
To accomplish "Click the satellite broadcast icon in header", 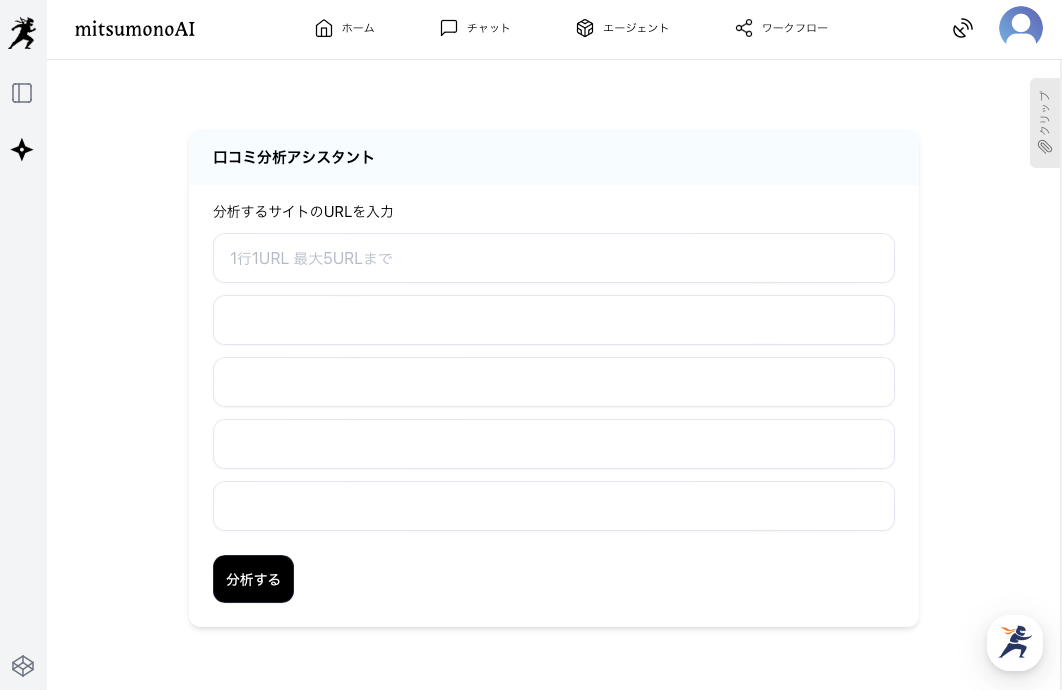I will [962, 28].
